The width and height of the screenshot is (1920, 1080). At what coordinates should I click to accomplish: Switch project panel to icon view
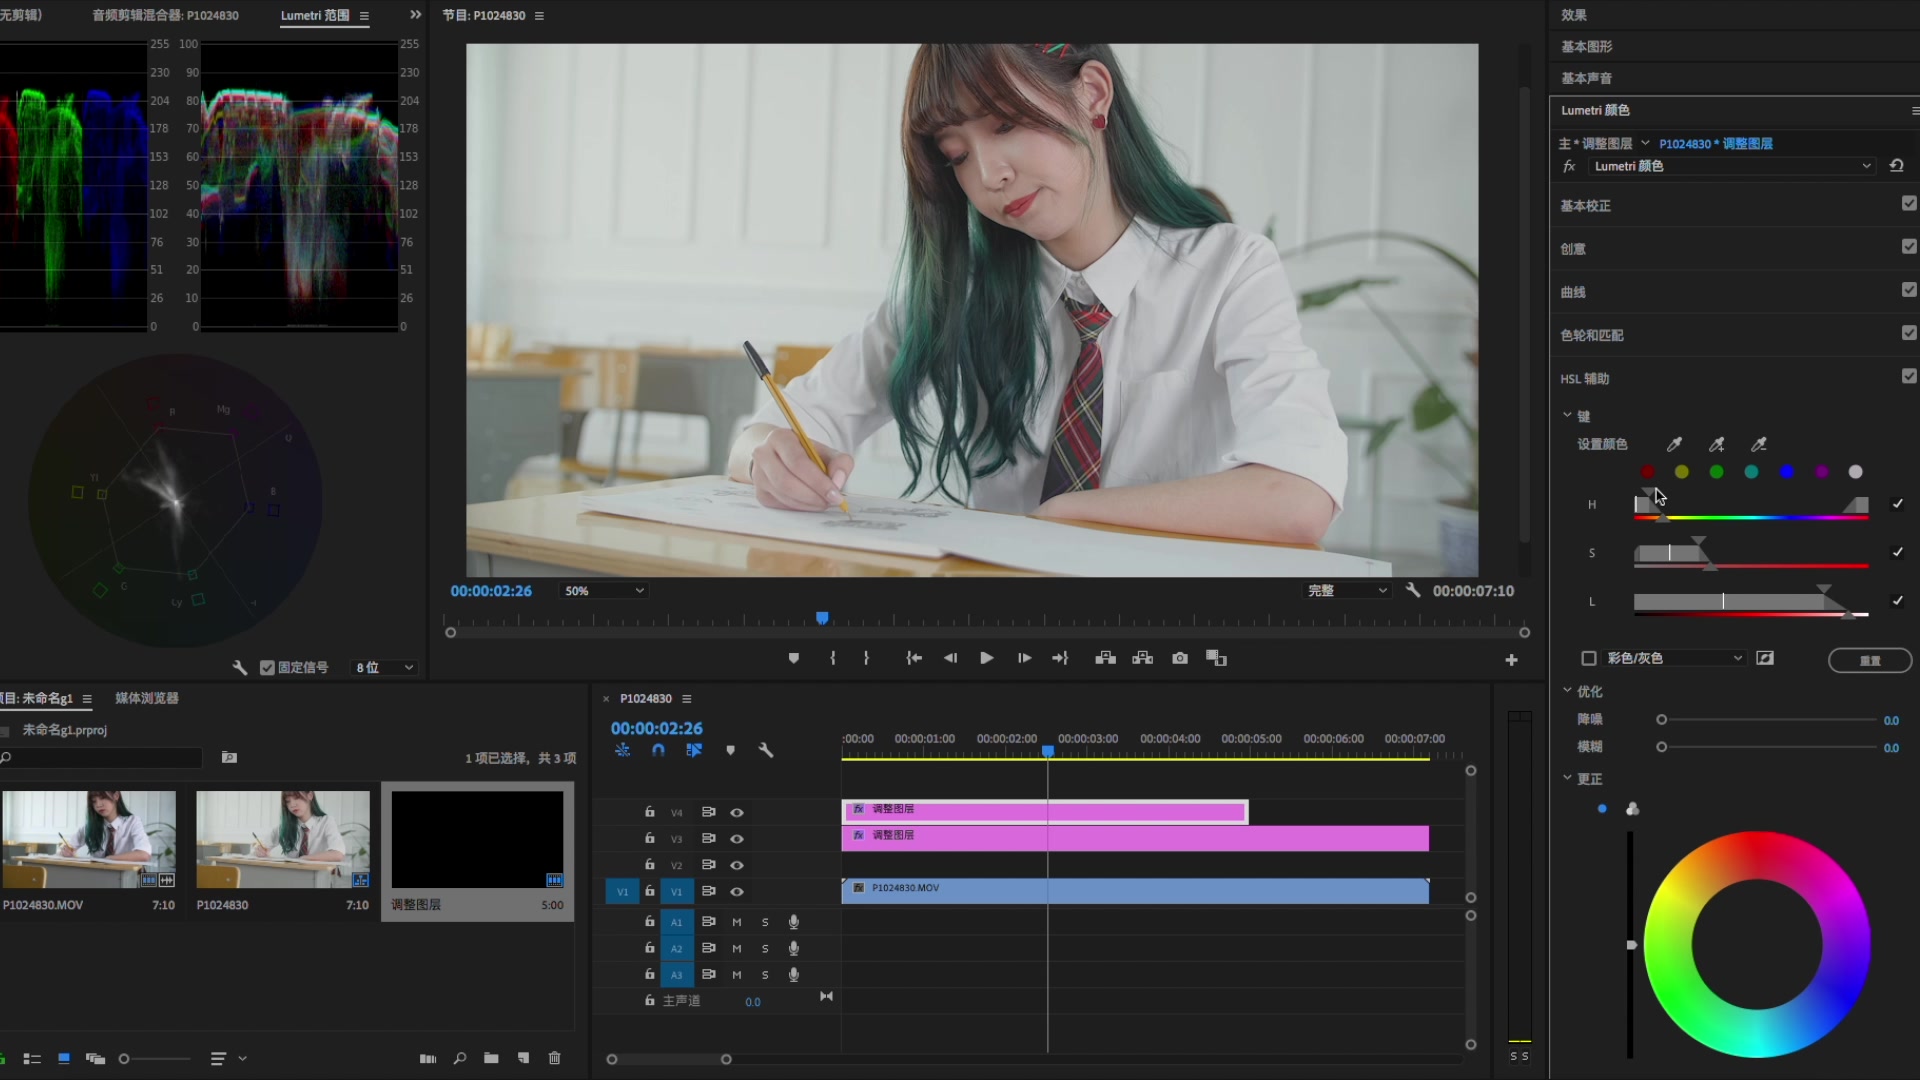(x=64, y=1058)
